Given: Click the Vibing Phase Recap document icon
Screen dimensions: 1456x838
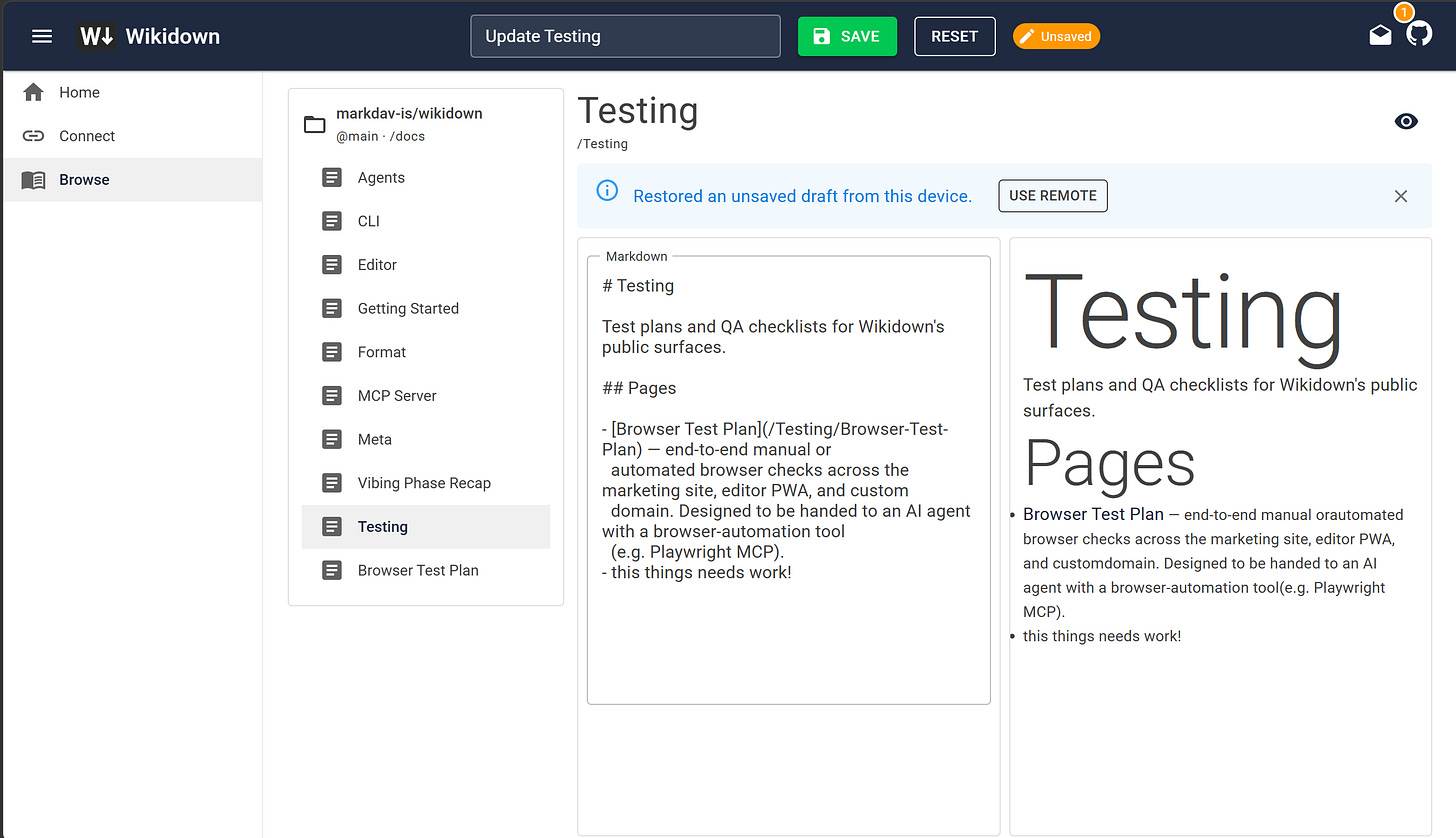Looking at the screenshot, I should point(332,483).
